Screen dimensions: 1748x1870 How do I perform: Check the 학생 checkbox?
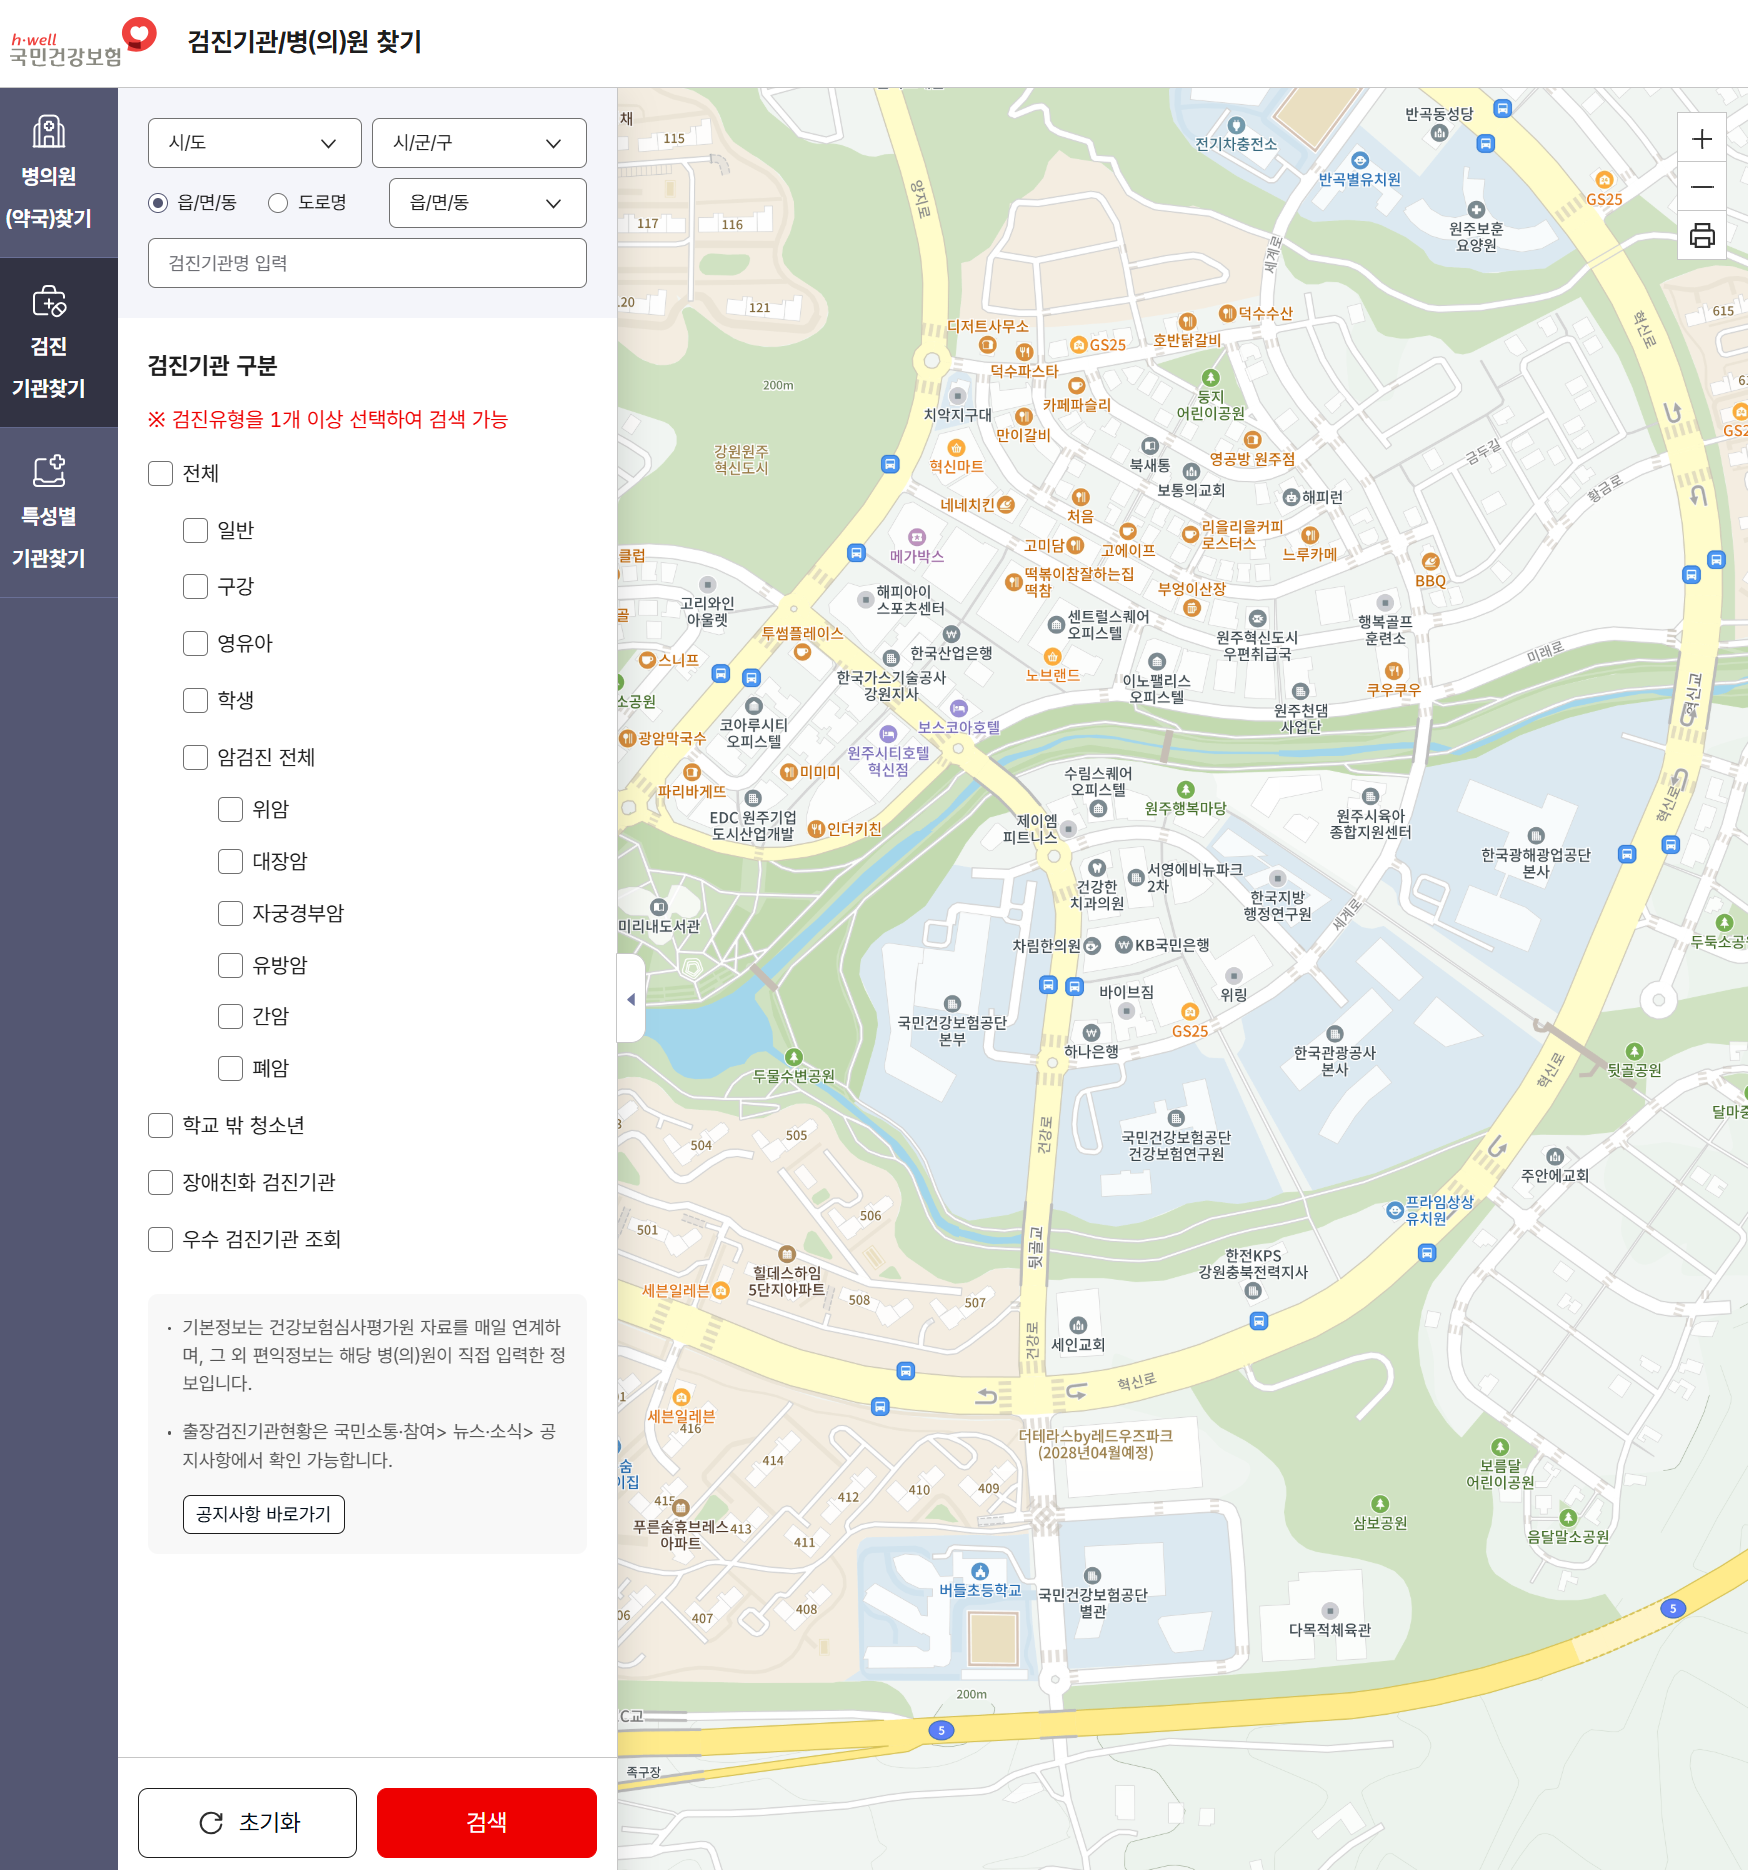tap(195, 700)
